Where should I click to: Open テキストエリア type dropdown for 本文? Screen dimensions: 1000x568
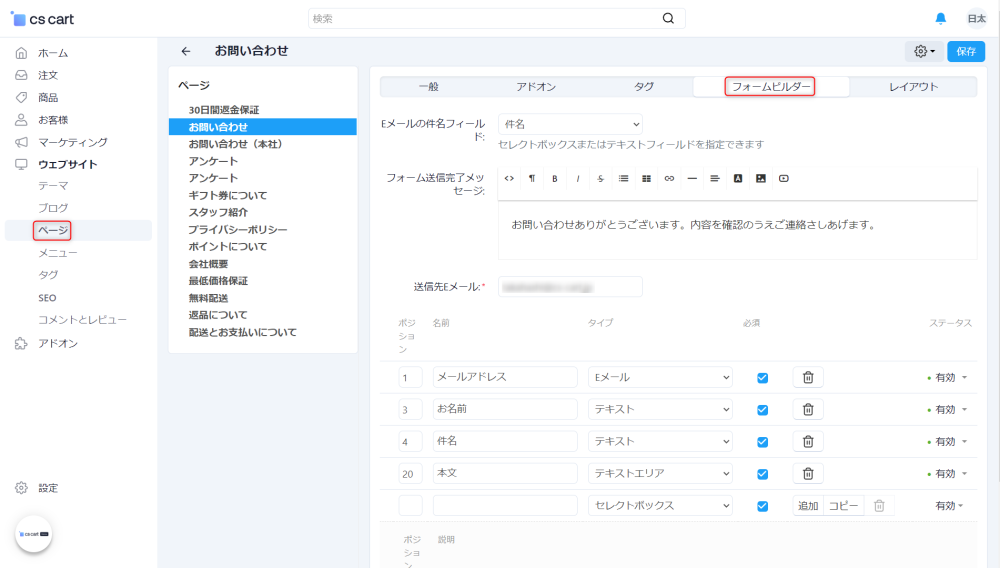[x=660, y=474]
